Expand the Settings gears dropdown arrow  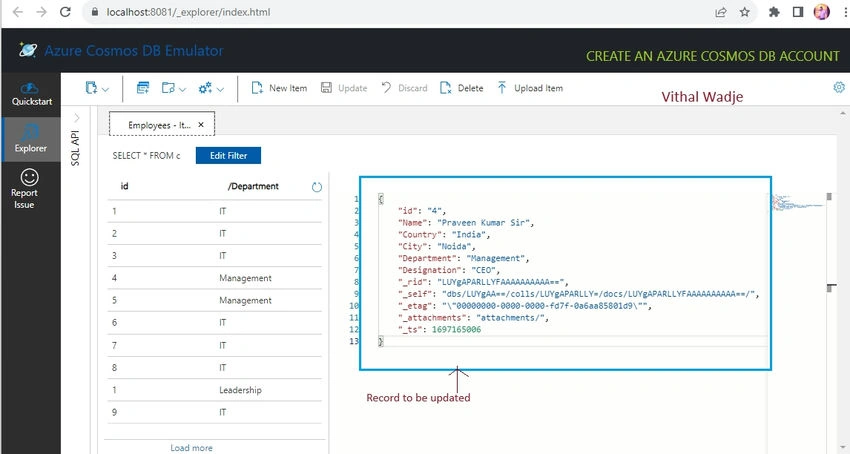[220, 89]
